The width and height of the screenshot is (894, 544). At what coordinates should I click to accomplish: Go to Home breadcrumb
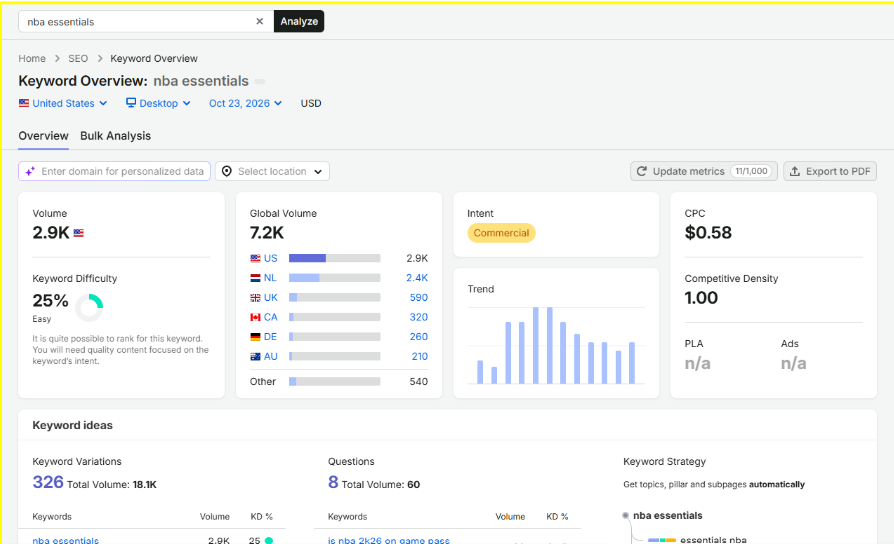pos(32,58)
